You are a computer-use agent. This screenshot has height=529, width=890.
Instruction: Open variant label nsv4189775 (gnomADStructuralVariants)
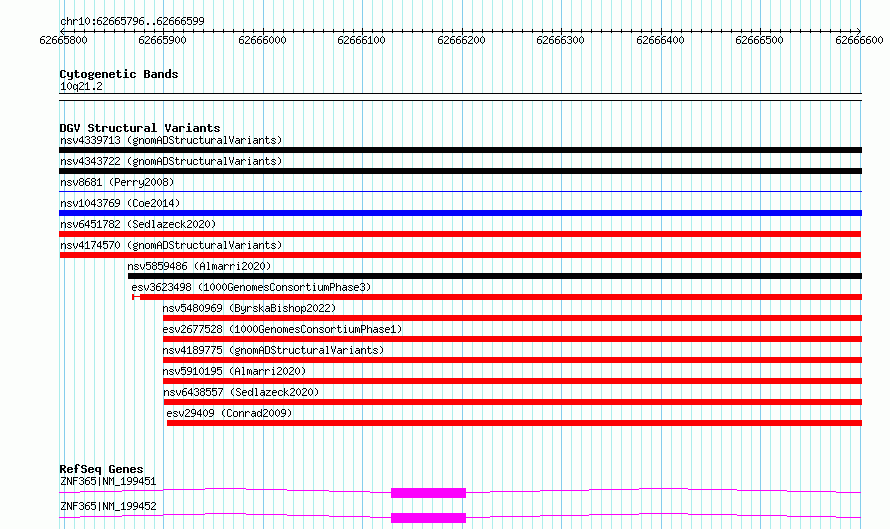click(273, 350)
